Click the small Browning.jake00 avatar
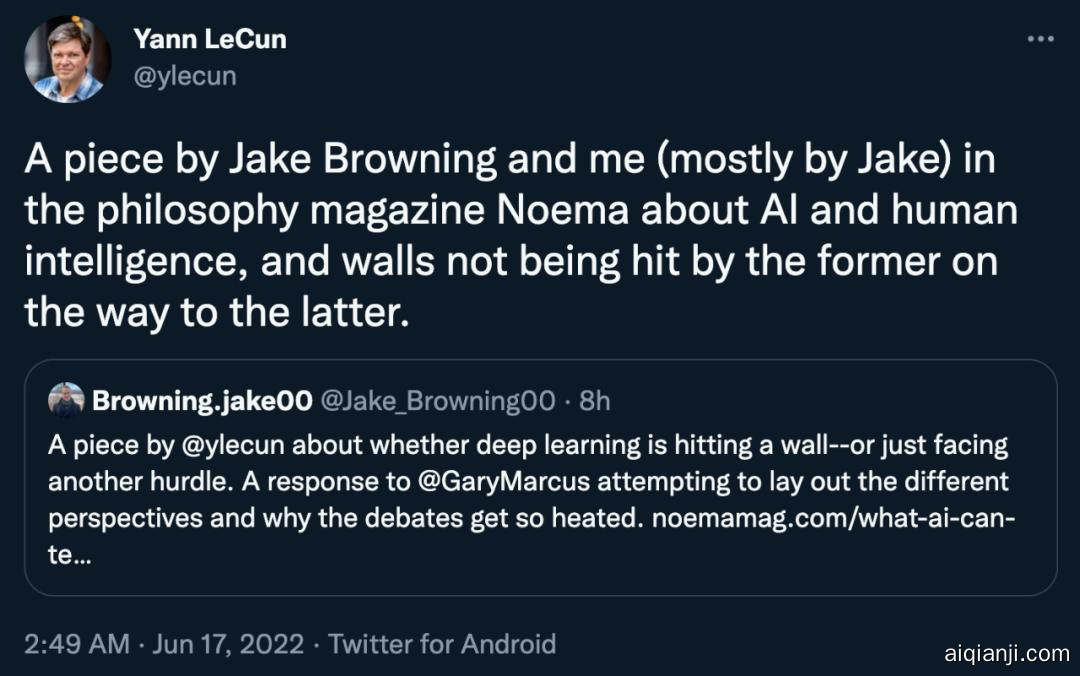Screen dimensions: 1080x676 pyautogui.click(x=66, y=400)
